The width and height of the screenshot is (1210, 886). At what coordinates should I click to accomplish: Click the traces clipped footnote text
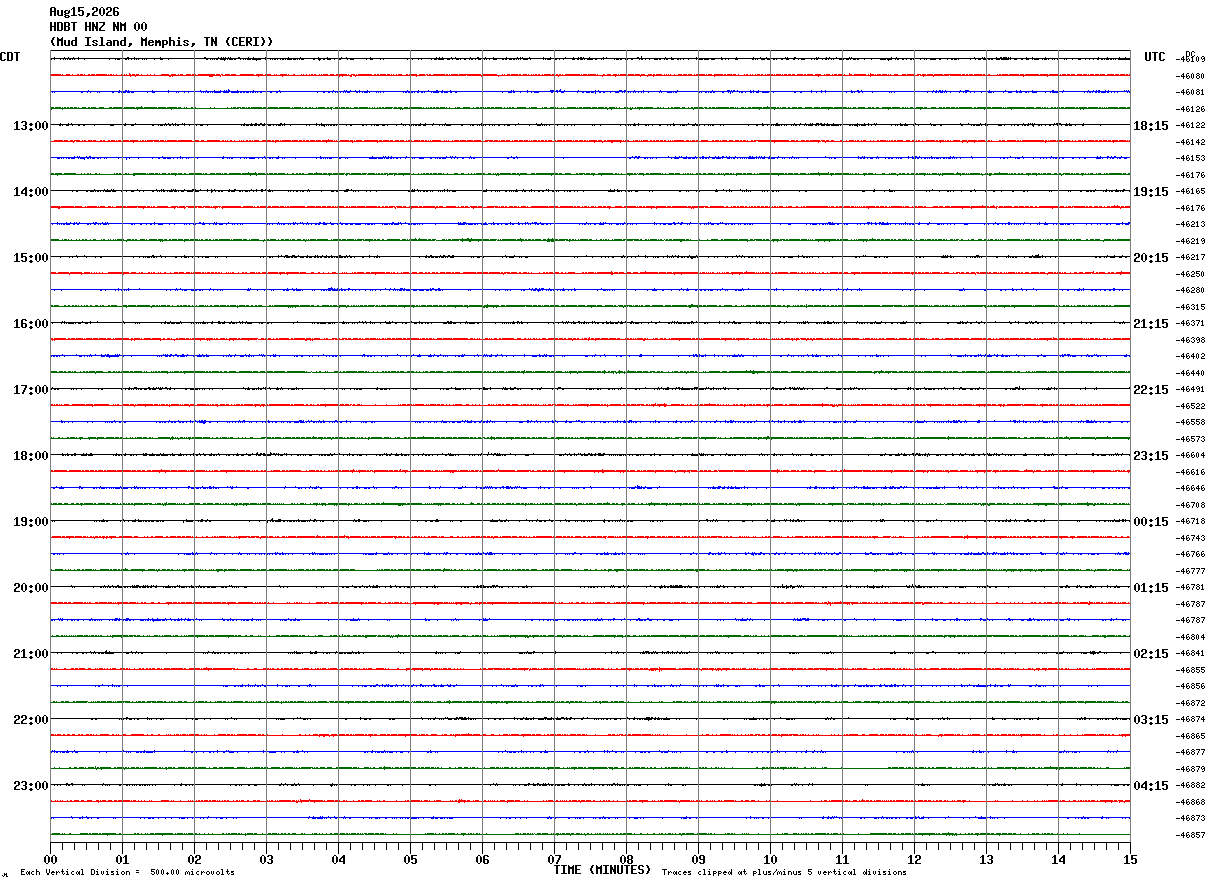pyautogui.click(x=784, y=873)
